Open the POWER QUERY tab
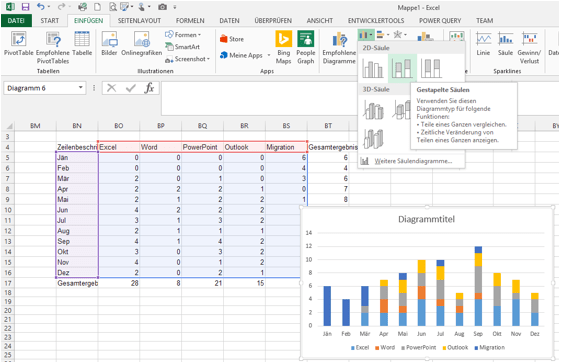 point(440,21)
